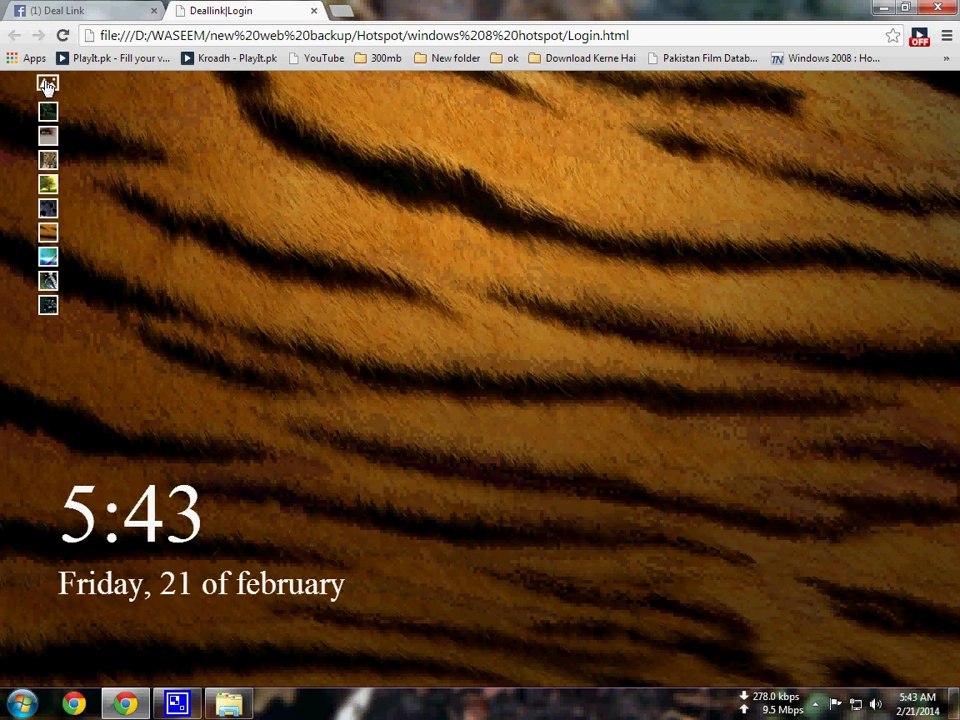Open PlayIt.pk - Fill your v... bookmark

pos(113,58)
